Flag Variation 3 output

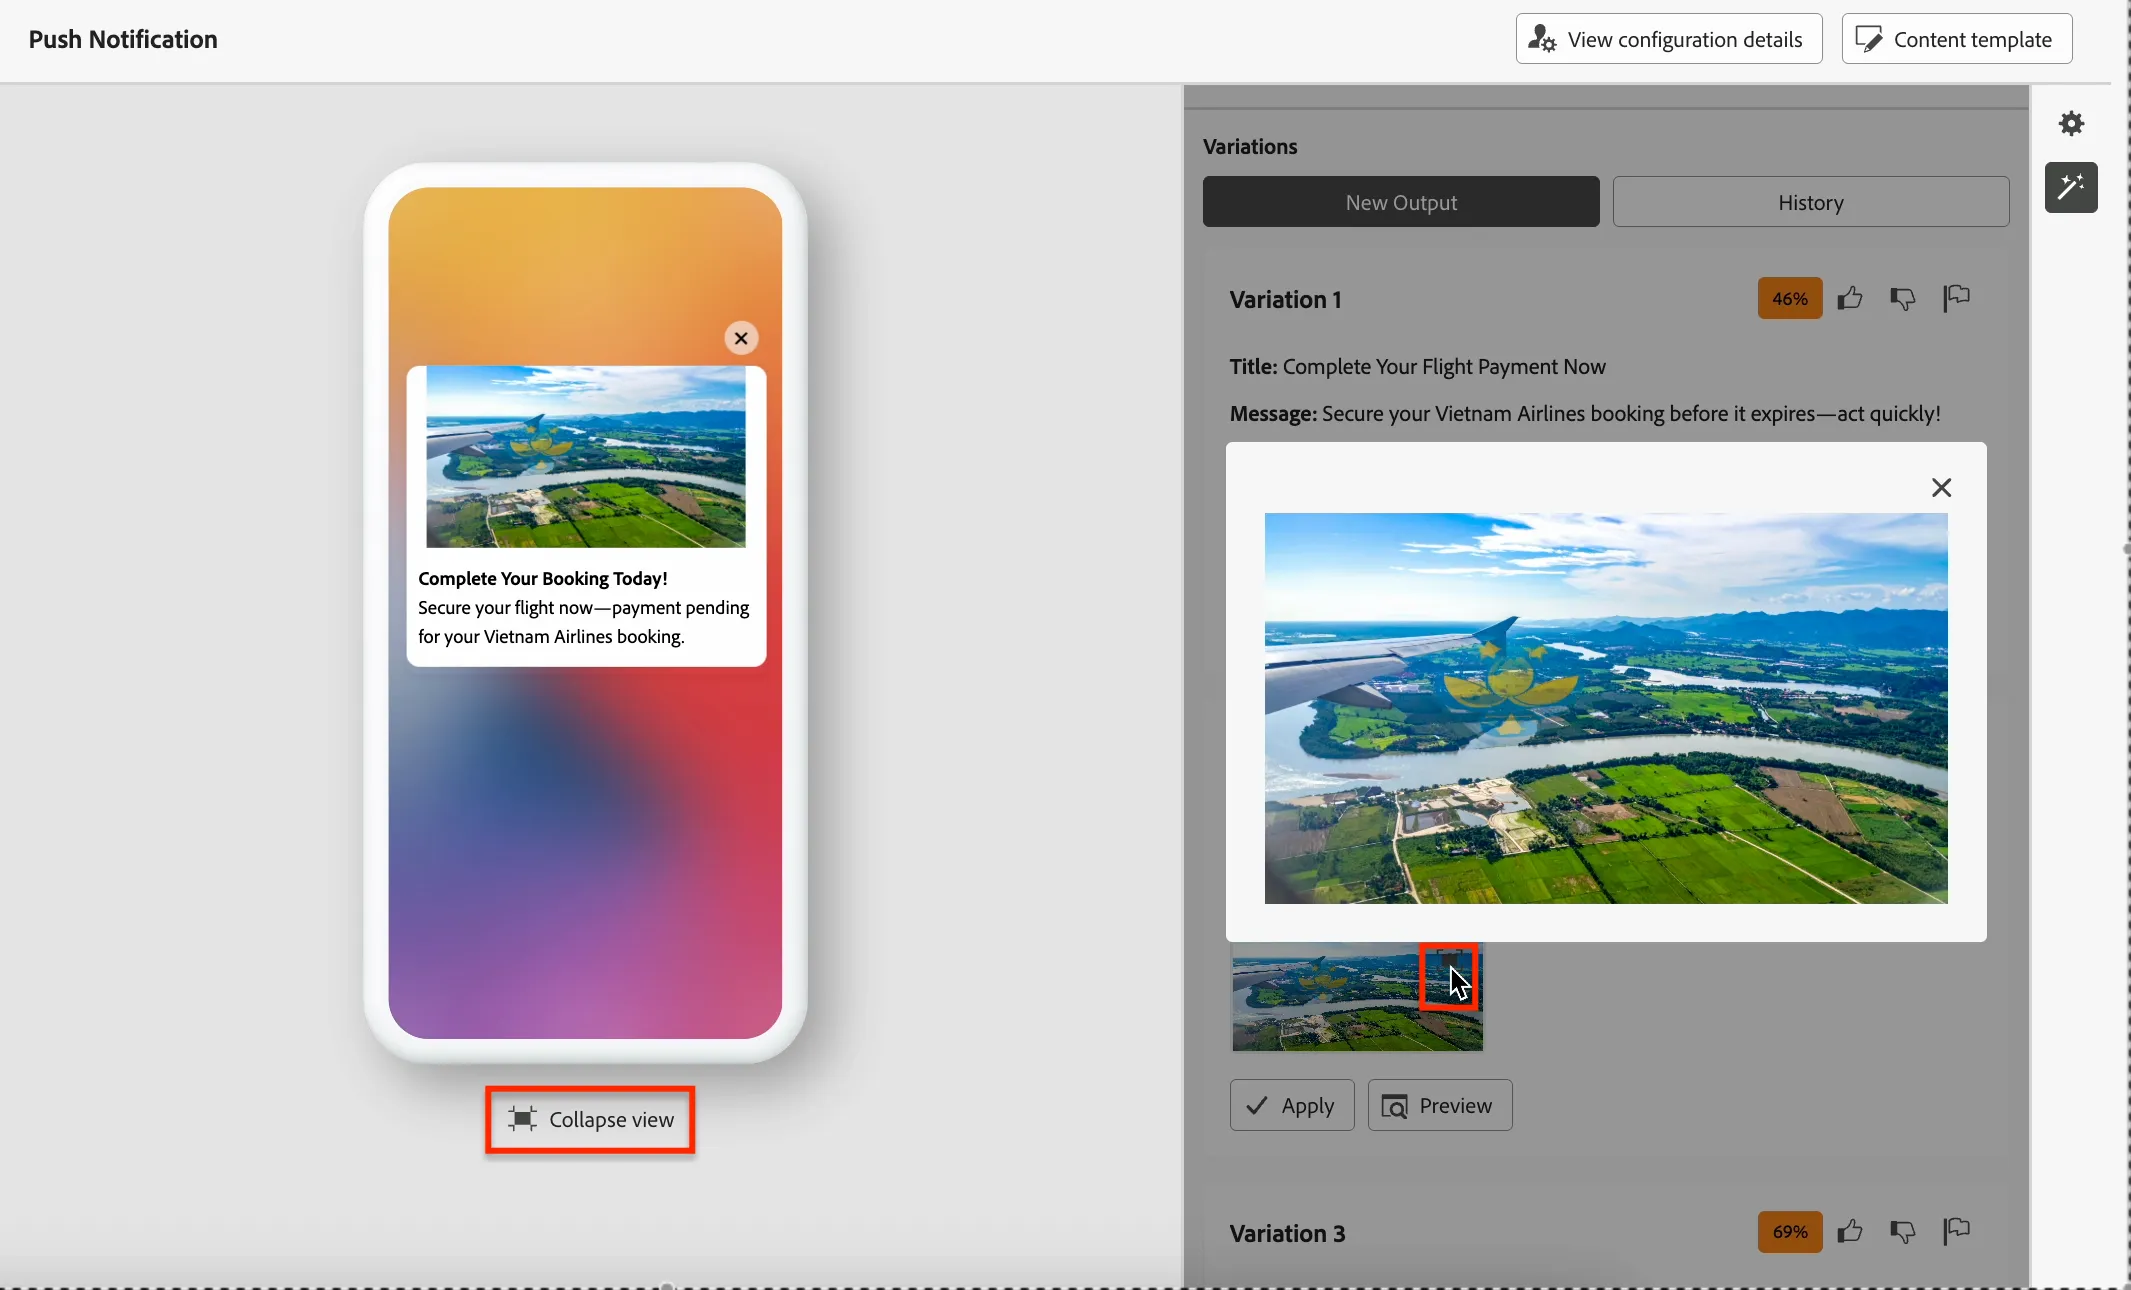click(1957, 1231)
